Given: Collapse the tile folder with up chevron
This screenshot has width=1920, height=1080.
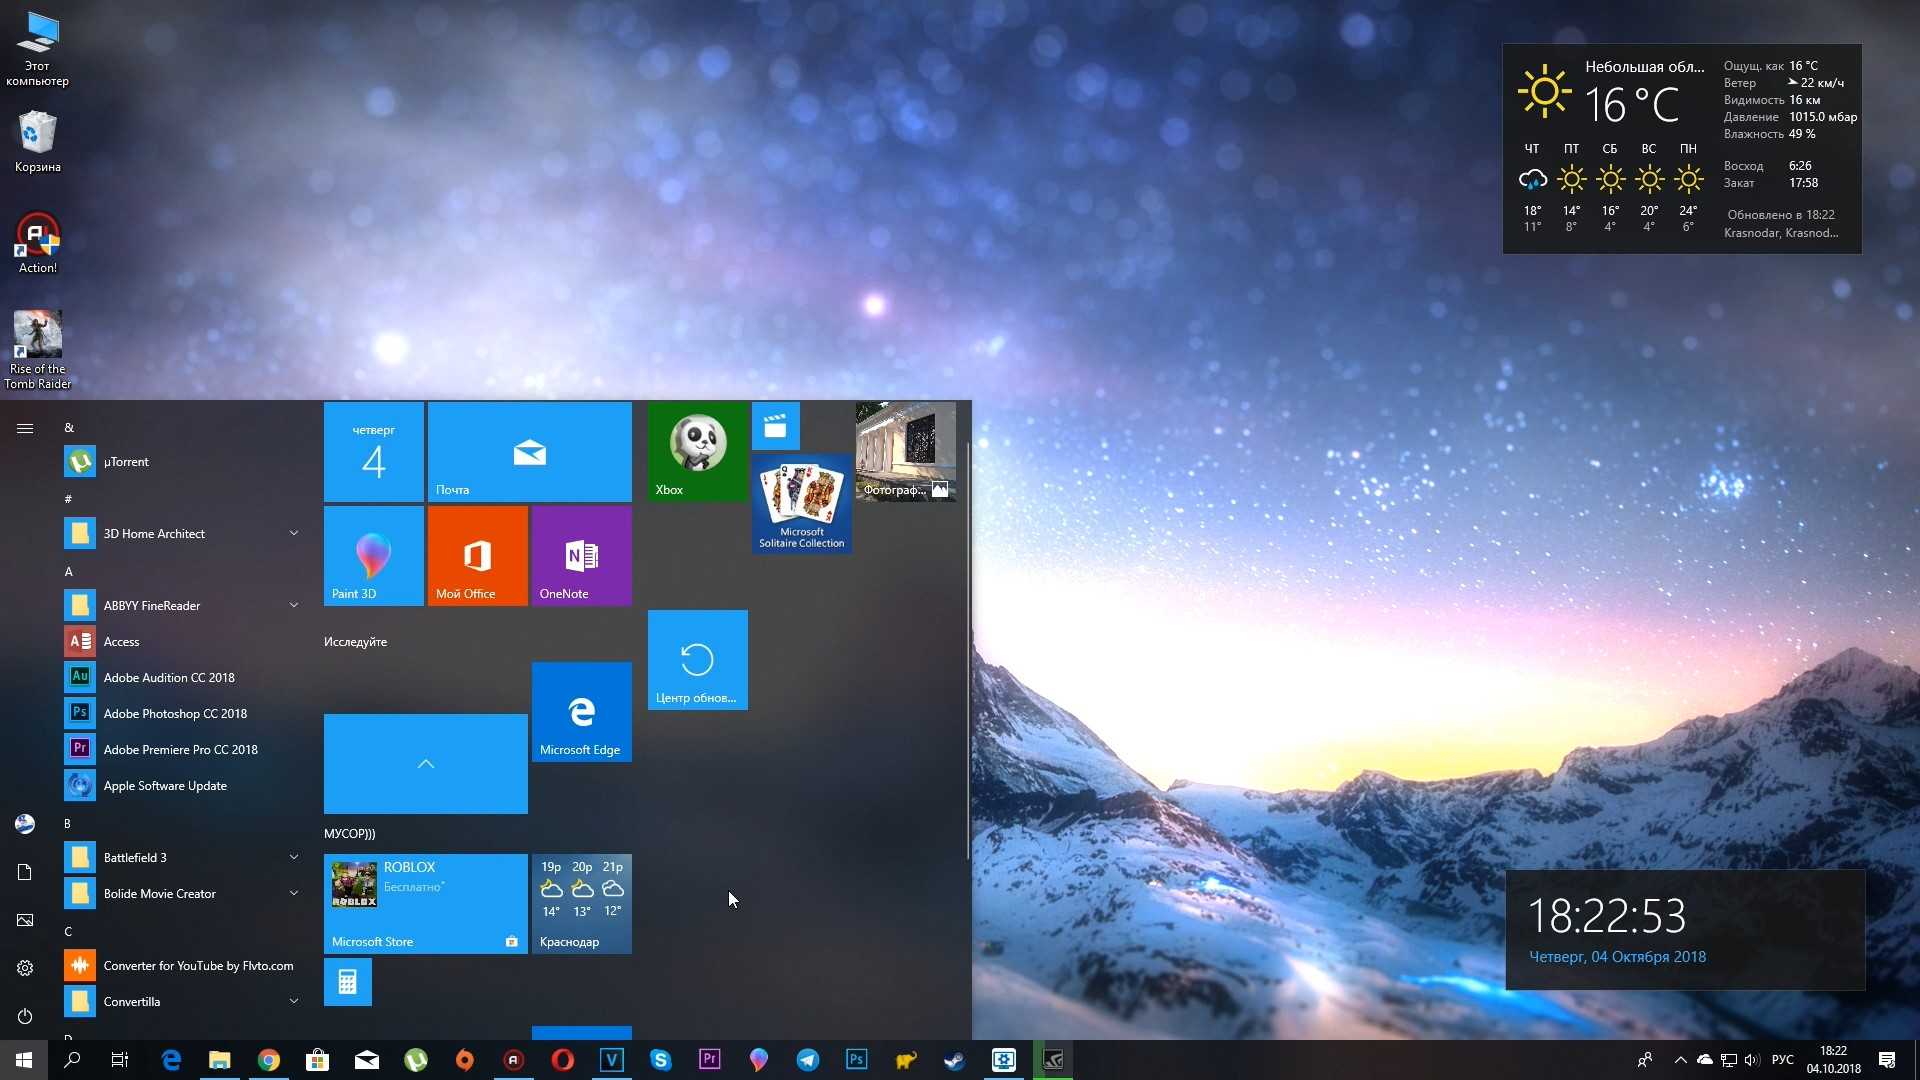Looking at the screenshot, I should tap(426, 764).
